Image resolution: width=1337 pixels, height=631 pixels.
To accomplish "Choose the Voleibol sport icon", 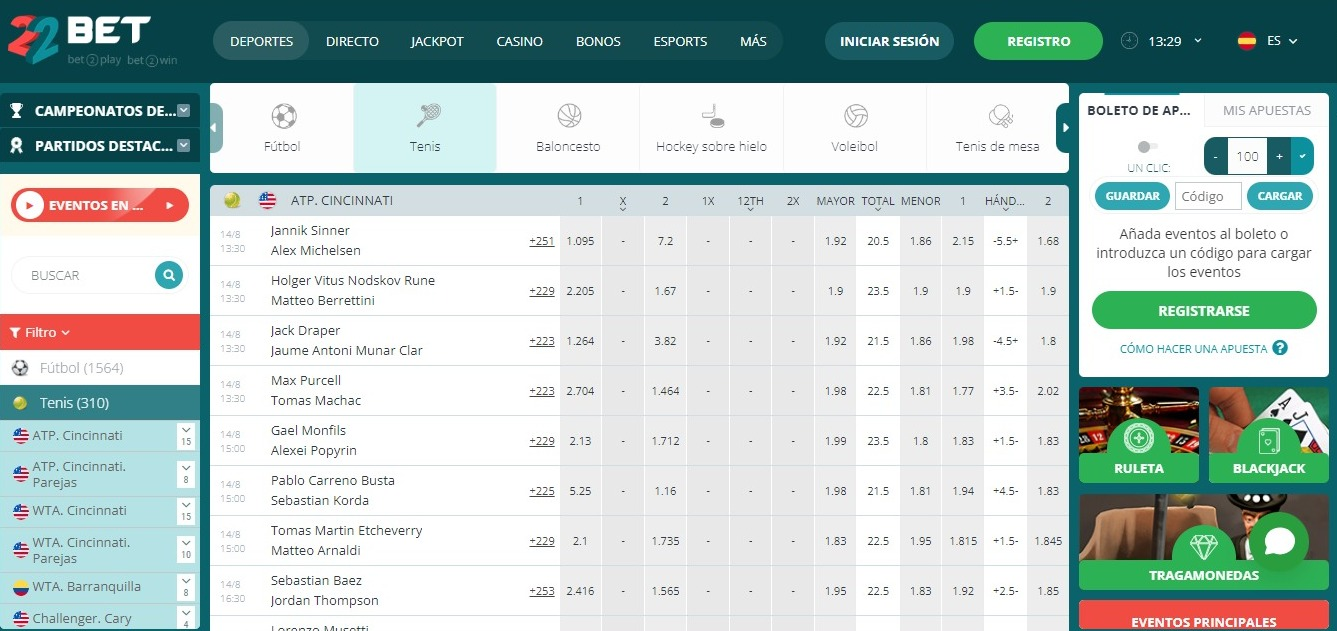I will click(855, 117).
